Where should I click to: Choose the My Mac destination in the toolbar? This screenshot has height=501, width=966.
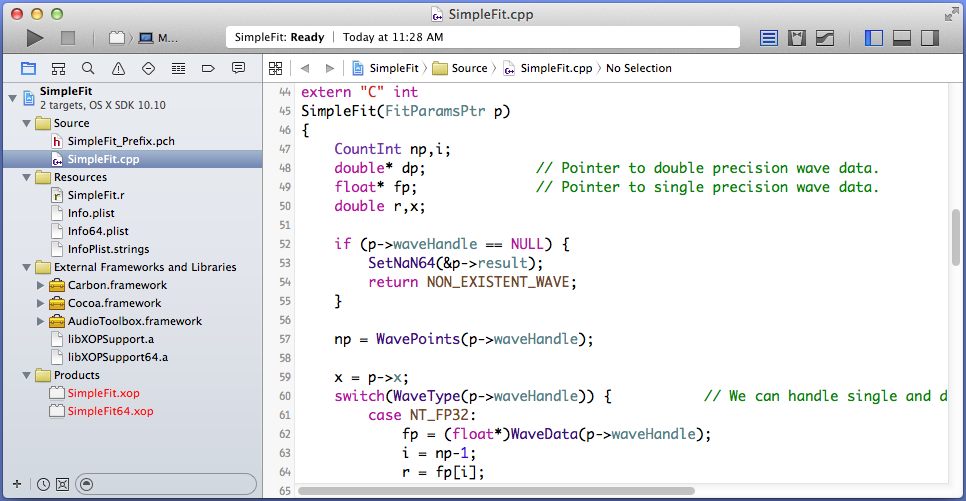click(158, 38)
